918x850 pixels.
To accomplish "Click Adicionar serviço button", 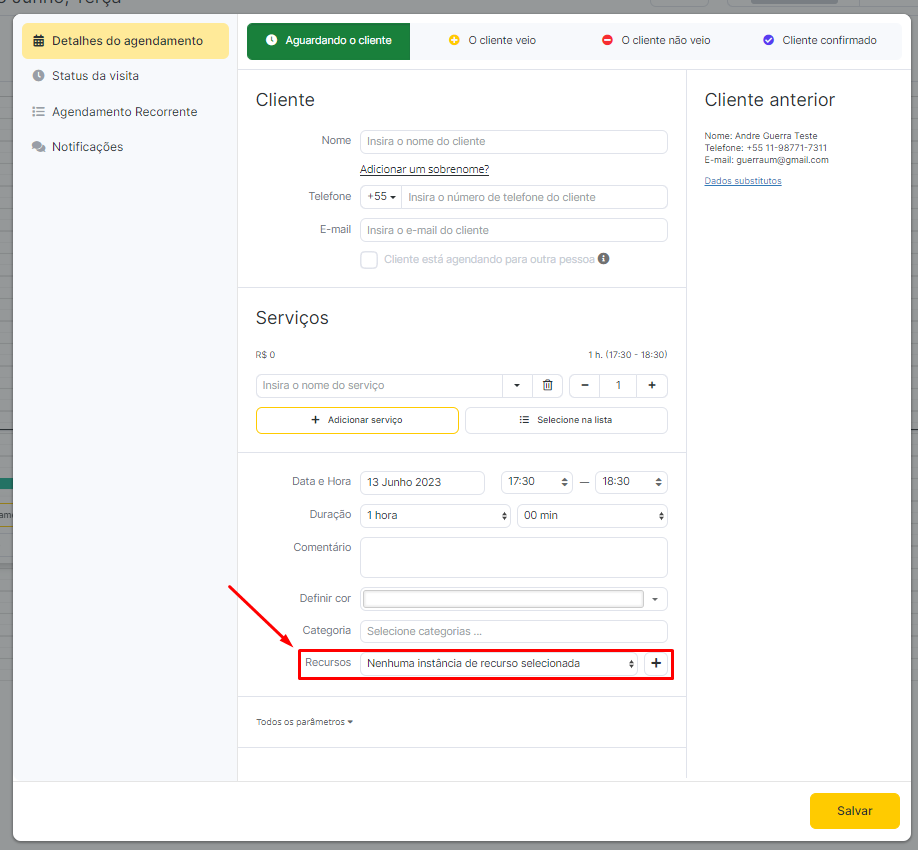I will [x=357, y=420].
